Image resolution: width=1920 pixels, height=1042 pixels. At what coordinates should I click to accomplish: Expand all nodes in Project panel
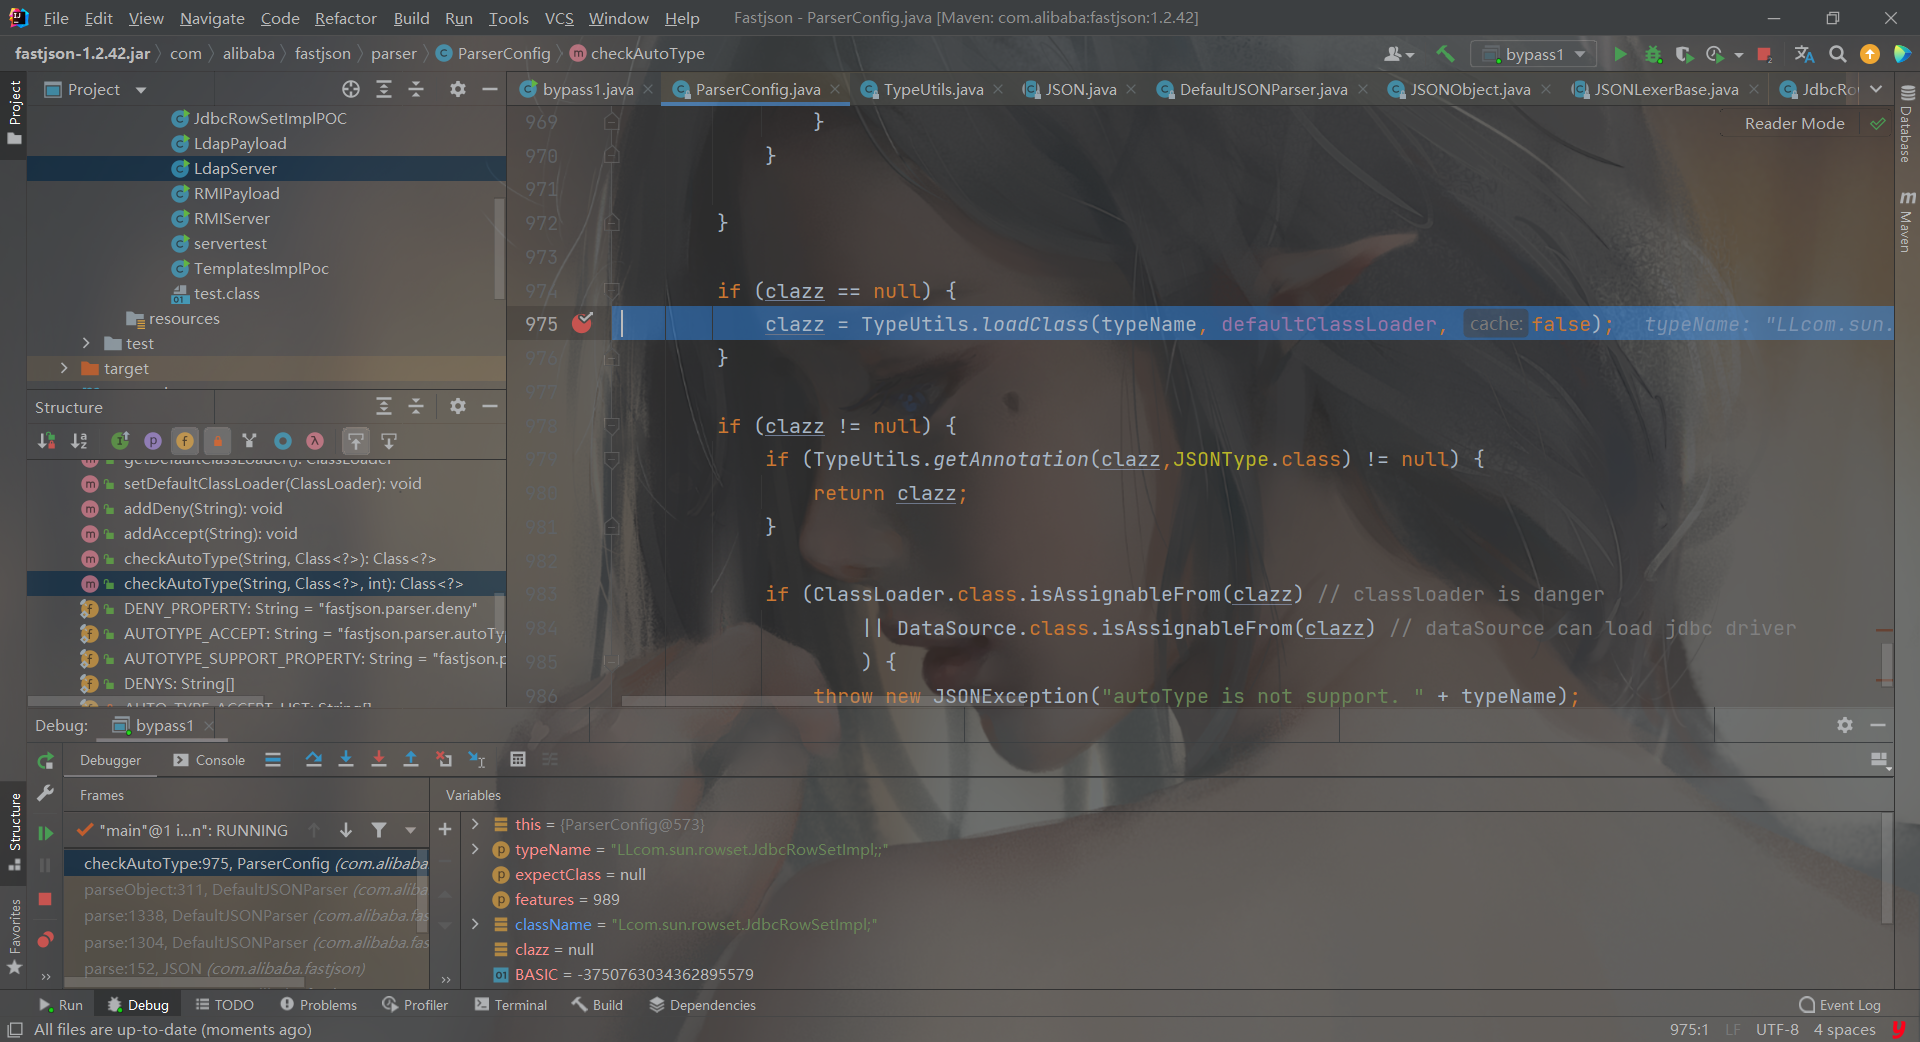(x=384, y=89)
